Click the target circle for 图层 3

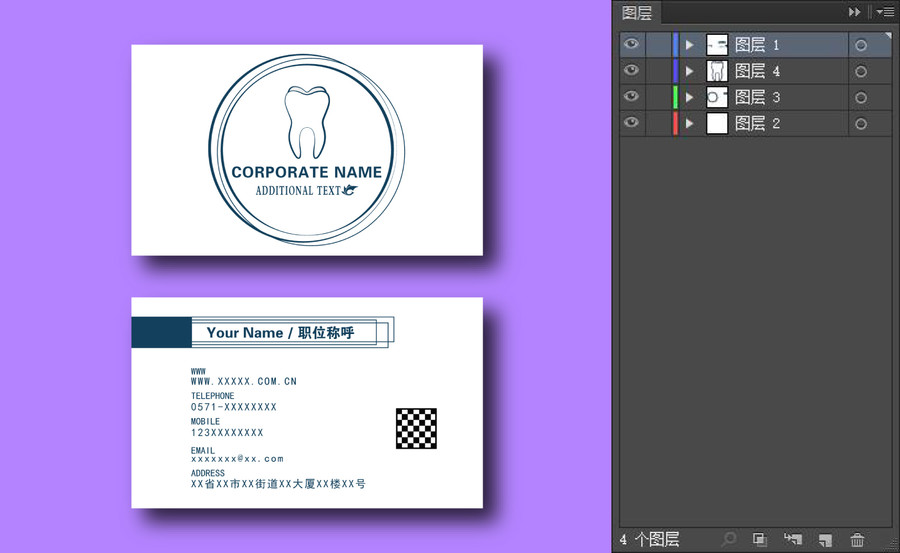(x=860, y=97)
